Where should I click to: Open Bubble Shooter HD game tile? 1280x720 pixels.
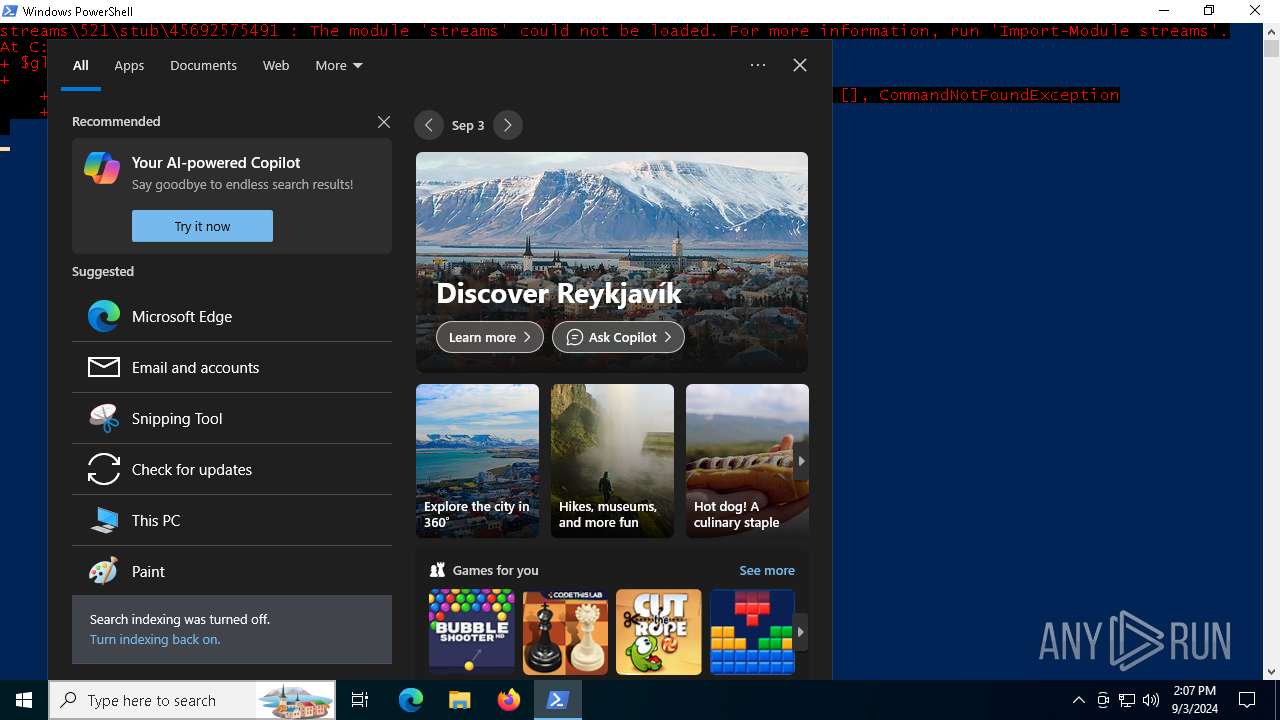pyautogui.click(x=472, y=632)
